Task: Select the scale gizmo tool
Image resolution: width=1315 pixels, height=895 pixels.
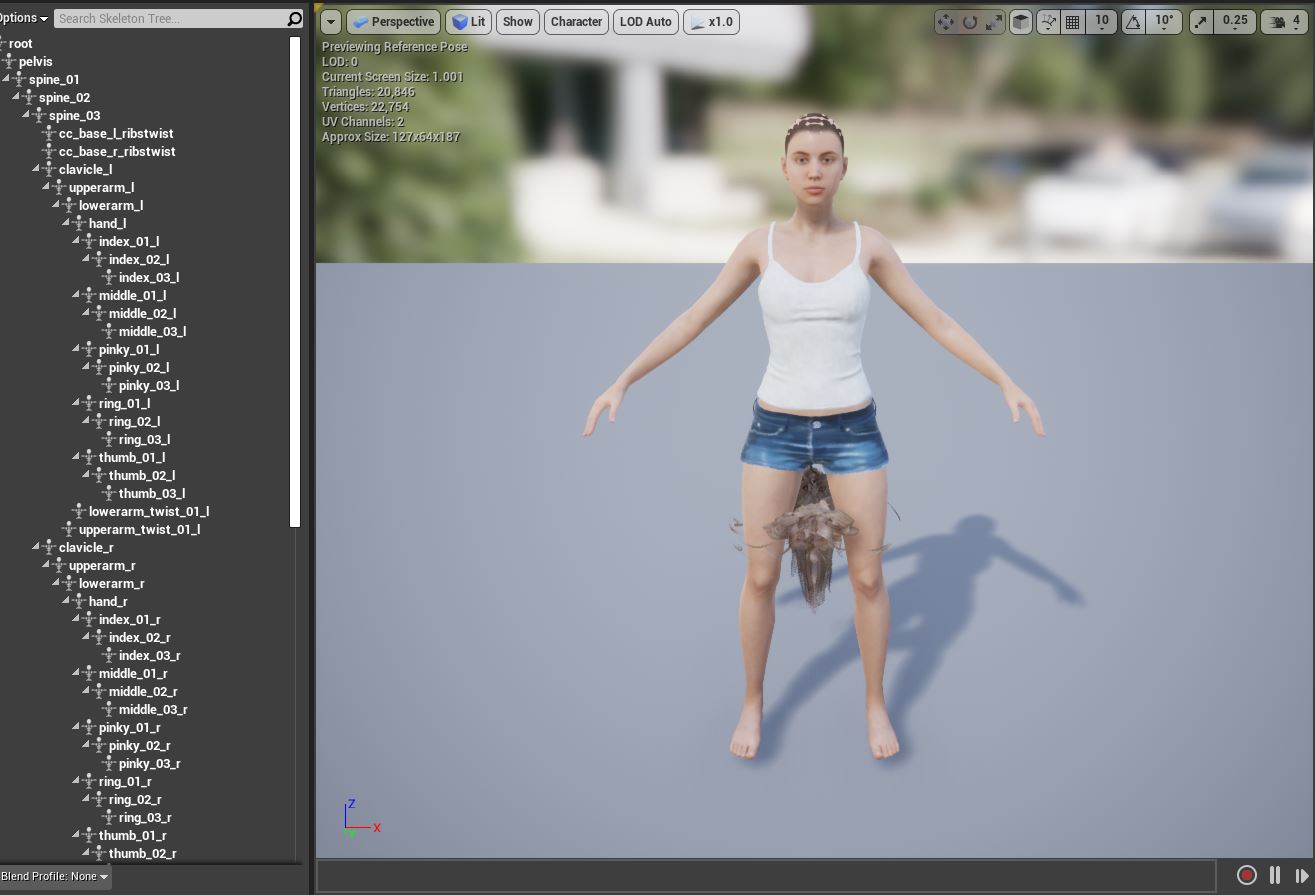Action: (x=993, y=22)
